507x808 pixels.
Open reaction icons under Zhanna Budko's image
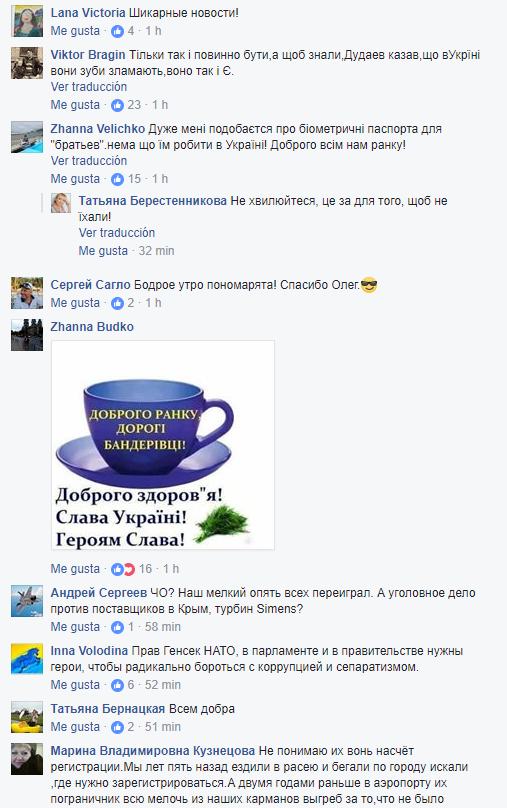(x=123, y=569)
